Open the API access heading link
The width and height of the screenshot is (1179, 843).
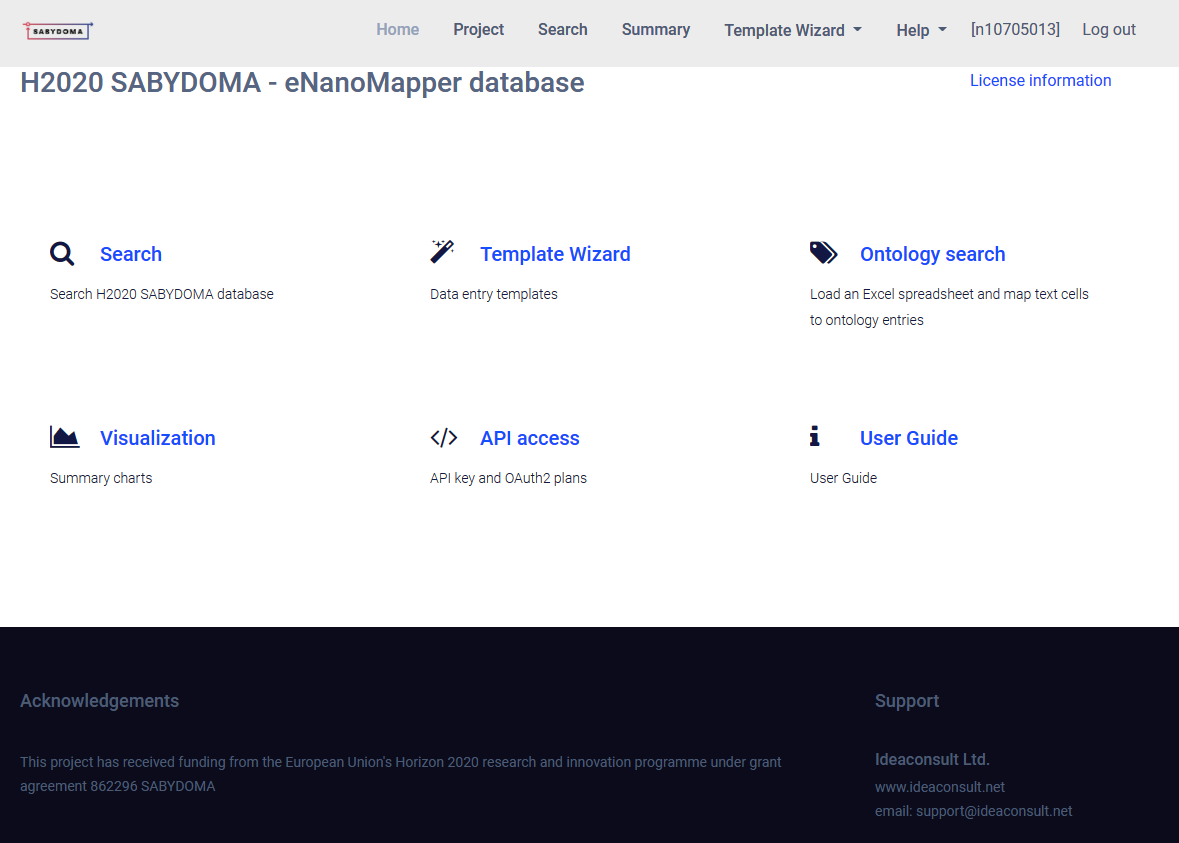[529, 438]
